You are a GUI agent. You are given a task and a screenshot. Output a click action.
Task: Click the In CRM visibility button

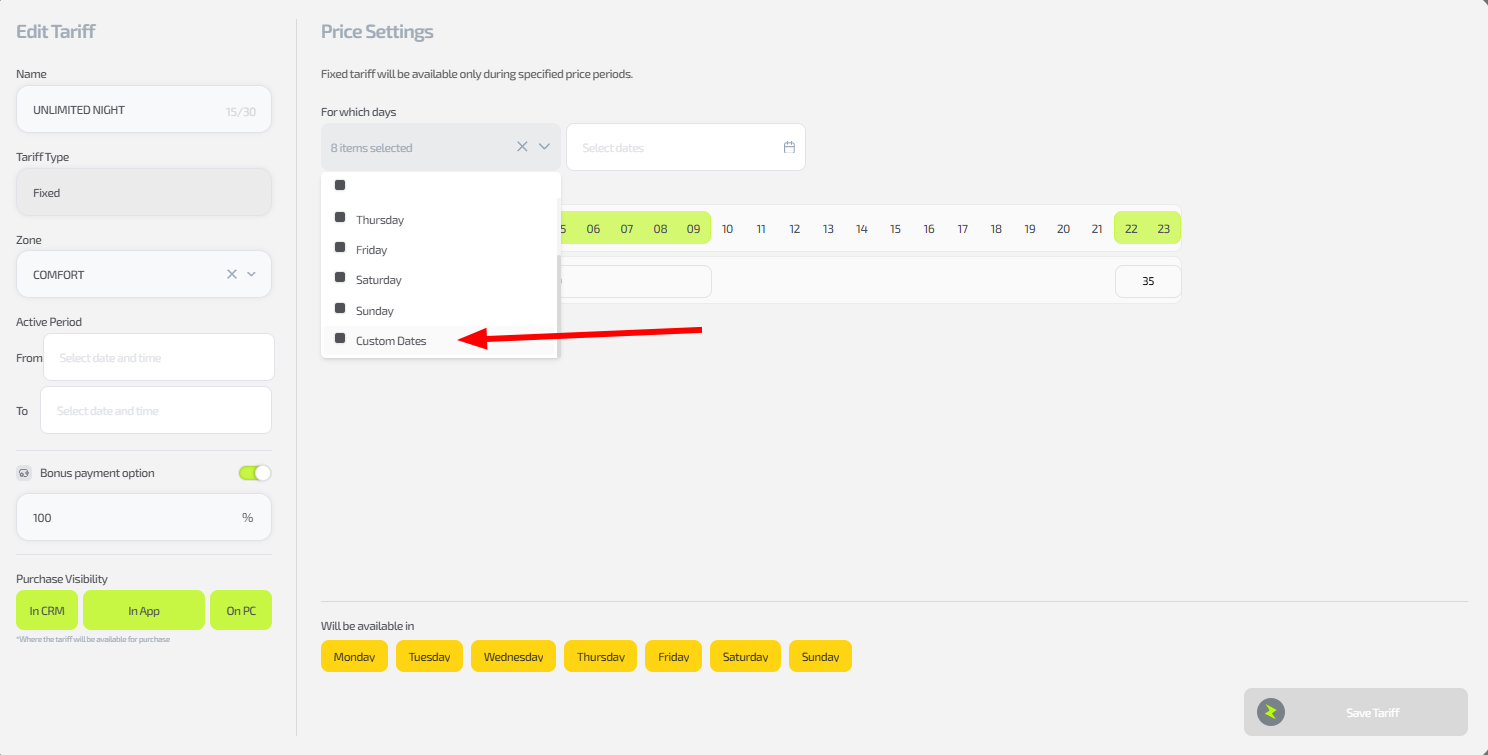(47, 610)
